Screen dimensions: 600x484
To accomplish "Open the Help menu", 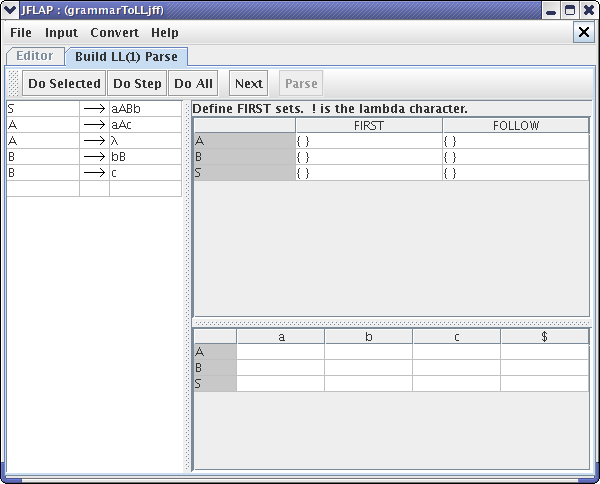I will click(165, 33).
